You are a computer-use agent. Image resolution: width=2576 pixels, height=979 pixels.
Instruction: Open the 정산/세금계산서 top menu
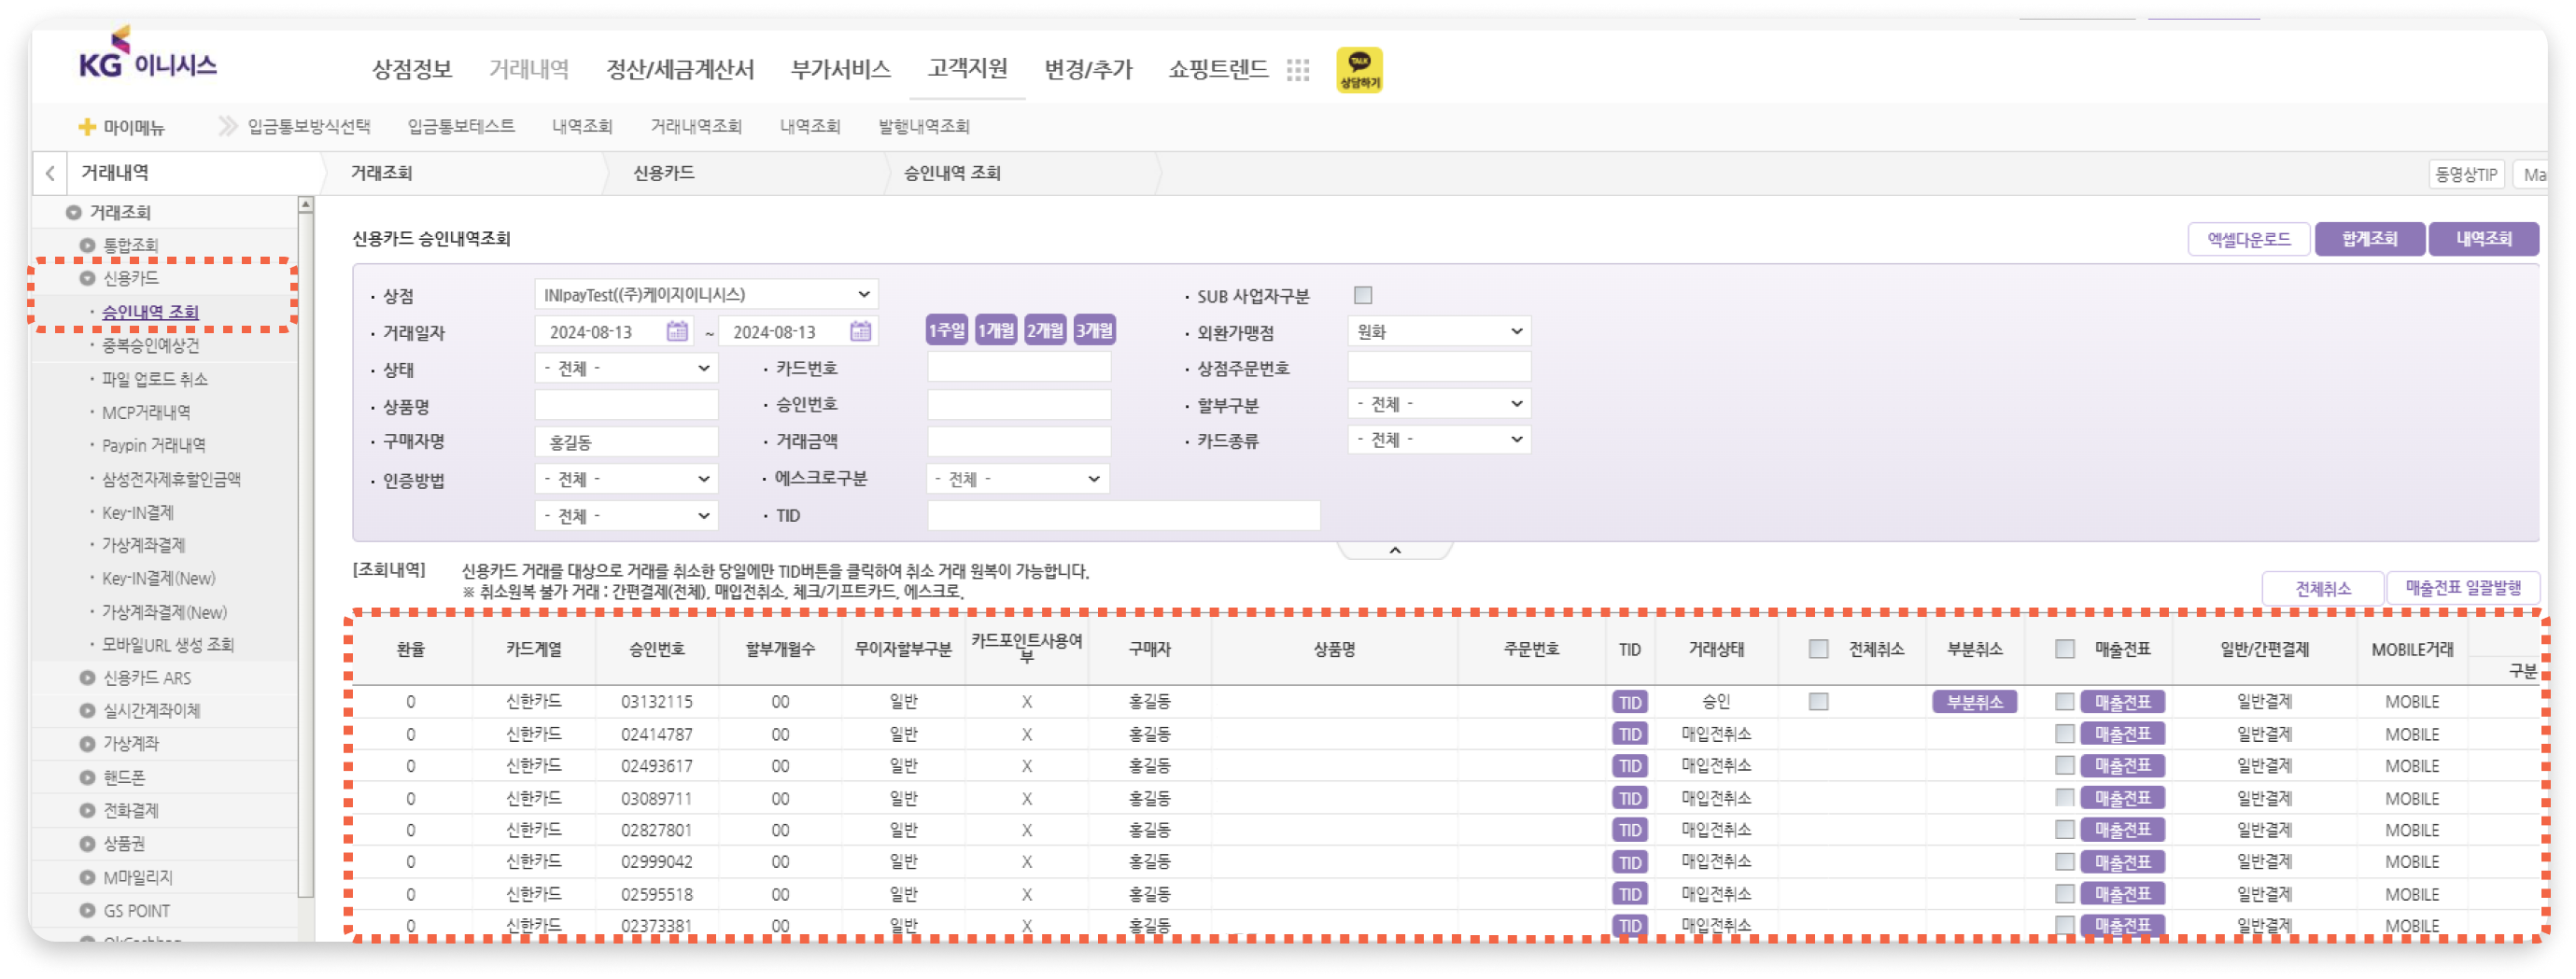[680, 69]
